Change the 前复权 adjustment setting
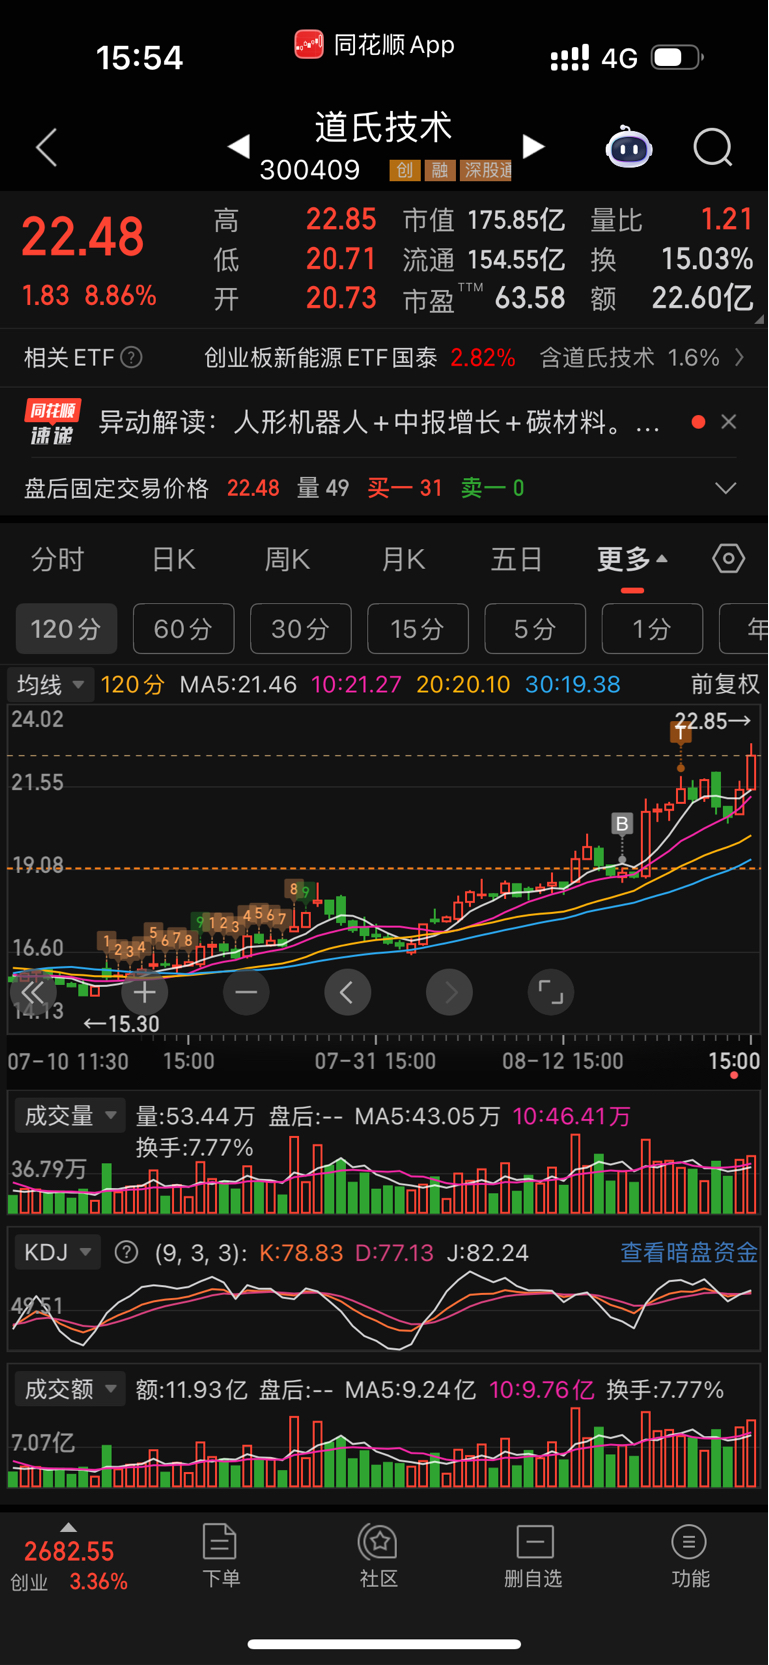This screenshot has width=769, height=1665. (725, 685)
